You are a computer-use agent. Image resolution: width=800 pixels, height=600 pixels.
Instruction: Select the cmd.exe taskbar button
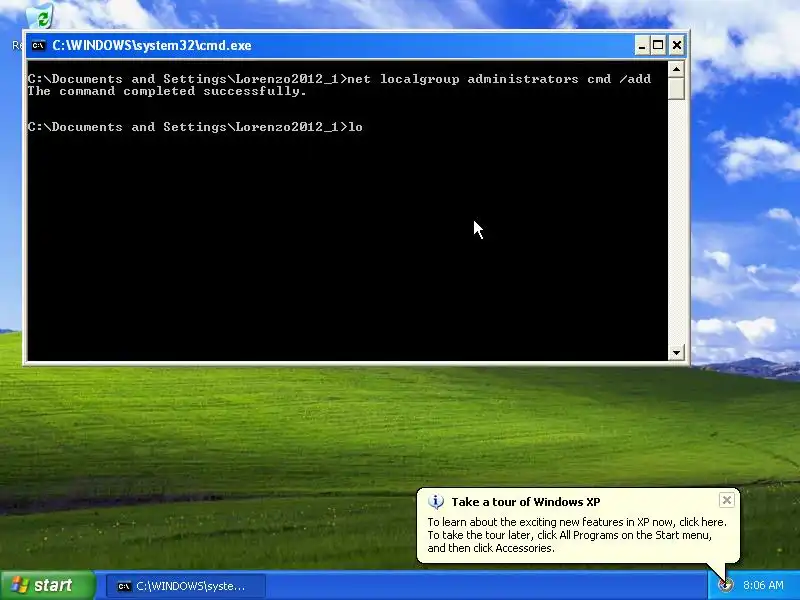tap(186, 586)
